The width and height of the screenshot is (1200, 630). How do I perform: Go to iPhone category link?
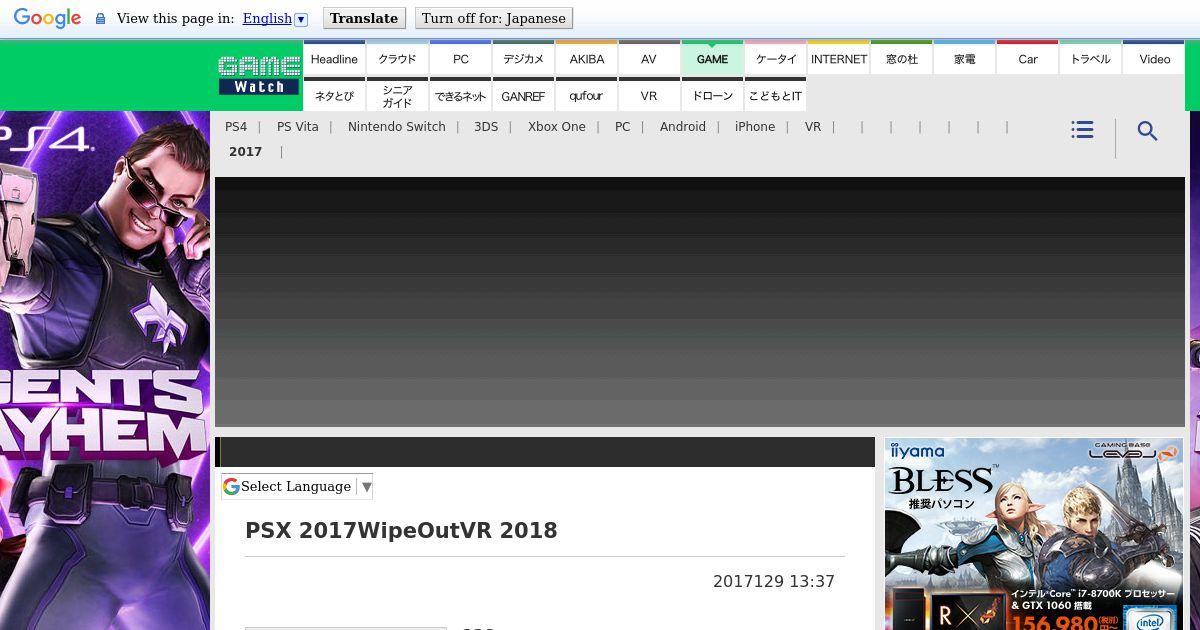pos(755,127)
